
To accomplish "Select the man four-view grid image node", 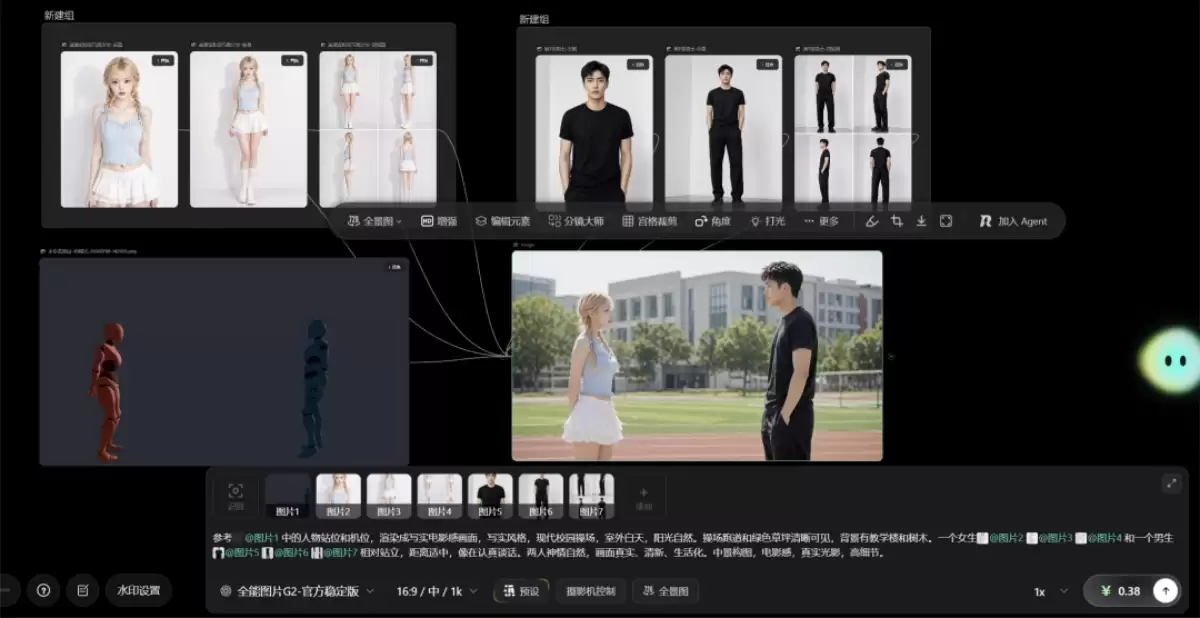I will 853,132.
